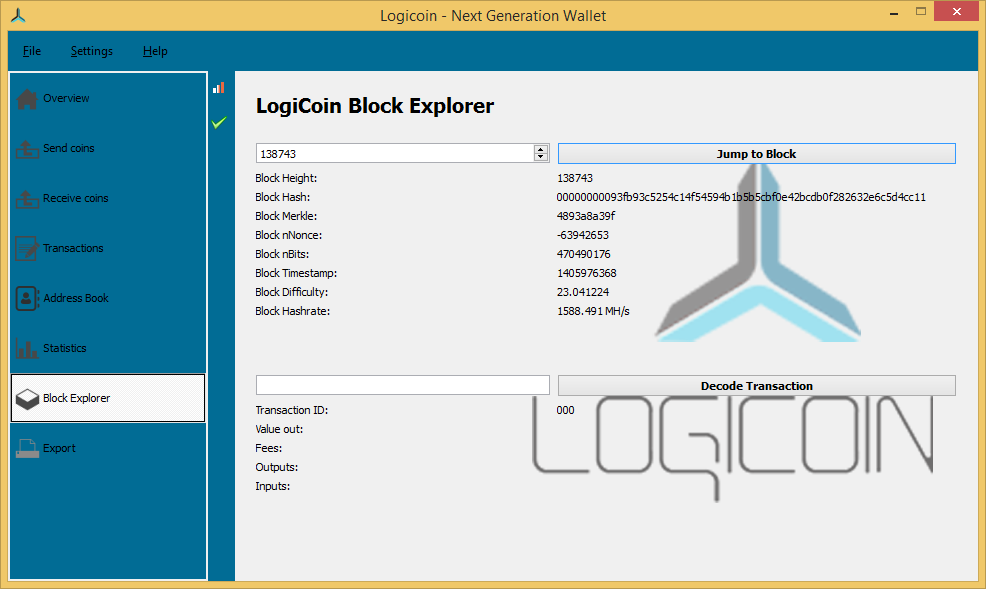
Task: Click the block hash value text
Action: tap(741, 197)
